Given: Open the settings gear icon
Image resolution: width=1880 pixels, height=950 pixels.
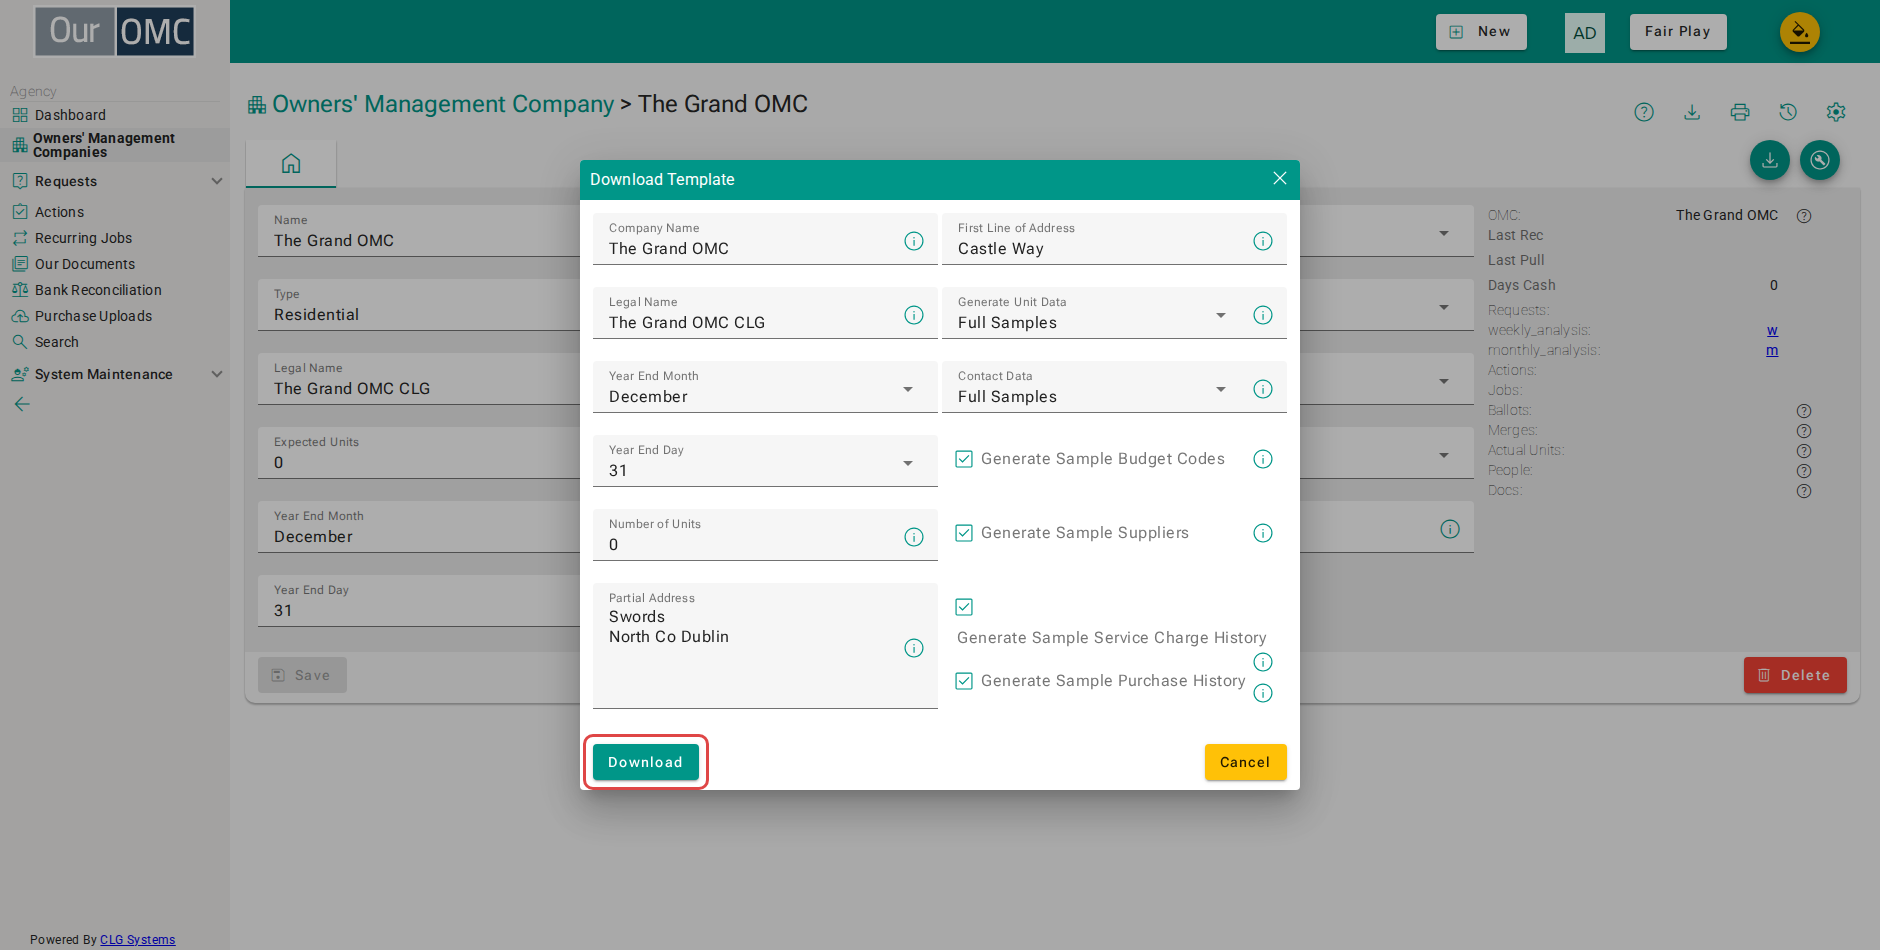Looking at the screenshot, I should point(1836,112).
